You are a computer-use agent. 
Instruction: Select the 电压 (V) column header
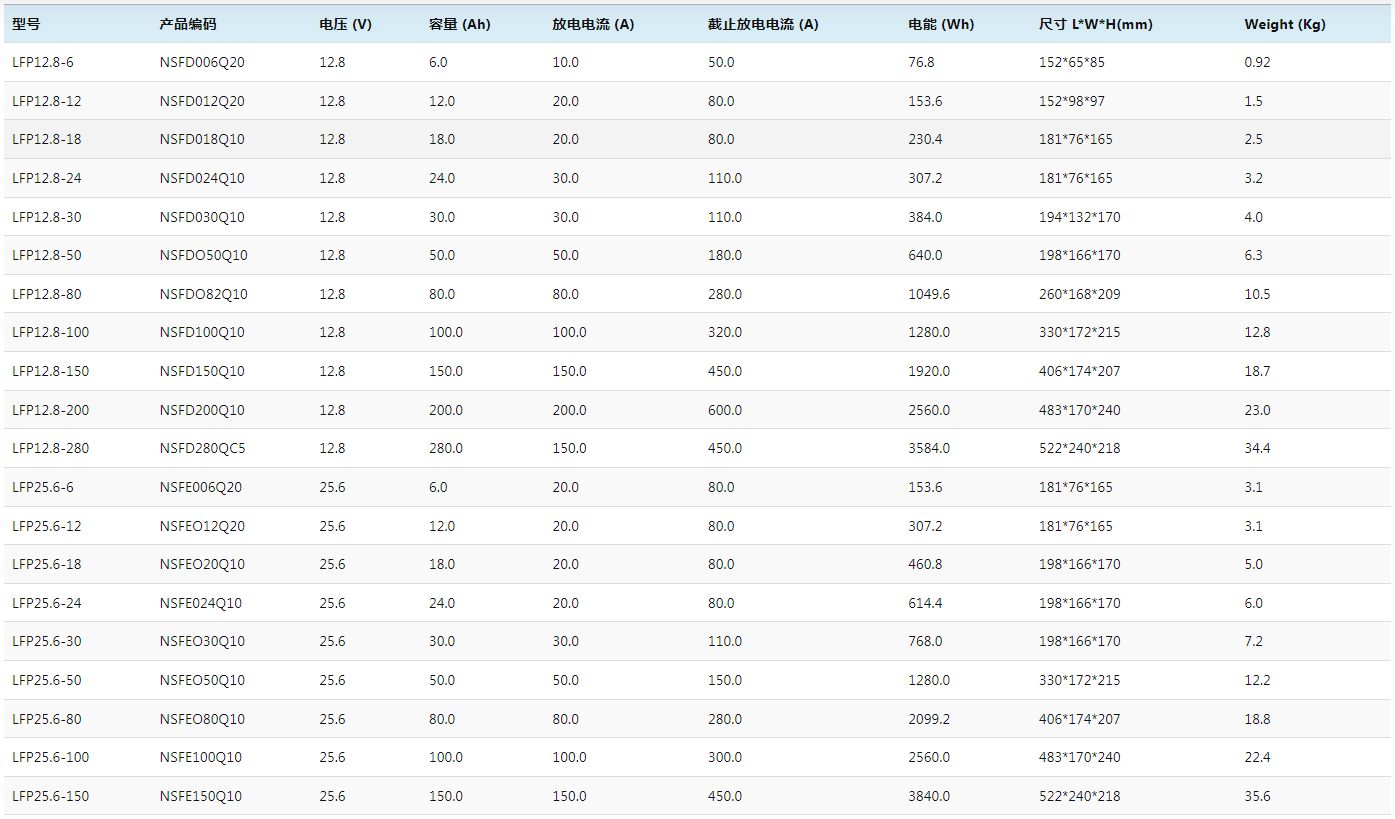pyautogui.click(x=345, y=24)
